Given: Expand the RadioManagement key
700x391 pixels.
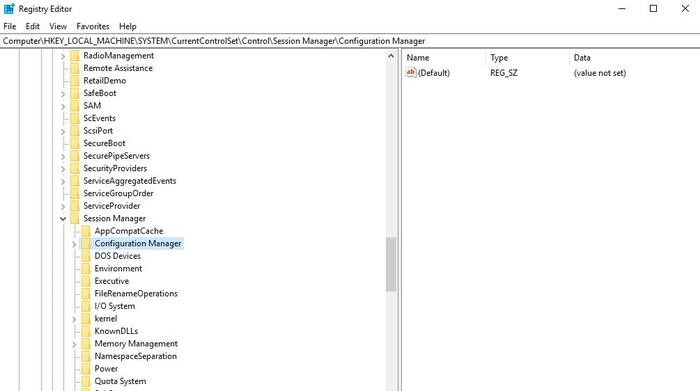Looking at the screenshot, I should 63,56.
